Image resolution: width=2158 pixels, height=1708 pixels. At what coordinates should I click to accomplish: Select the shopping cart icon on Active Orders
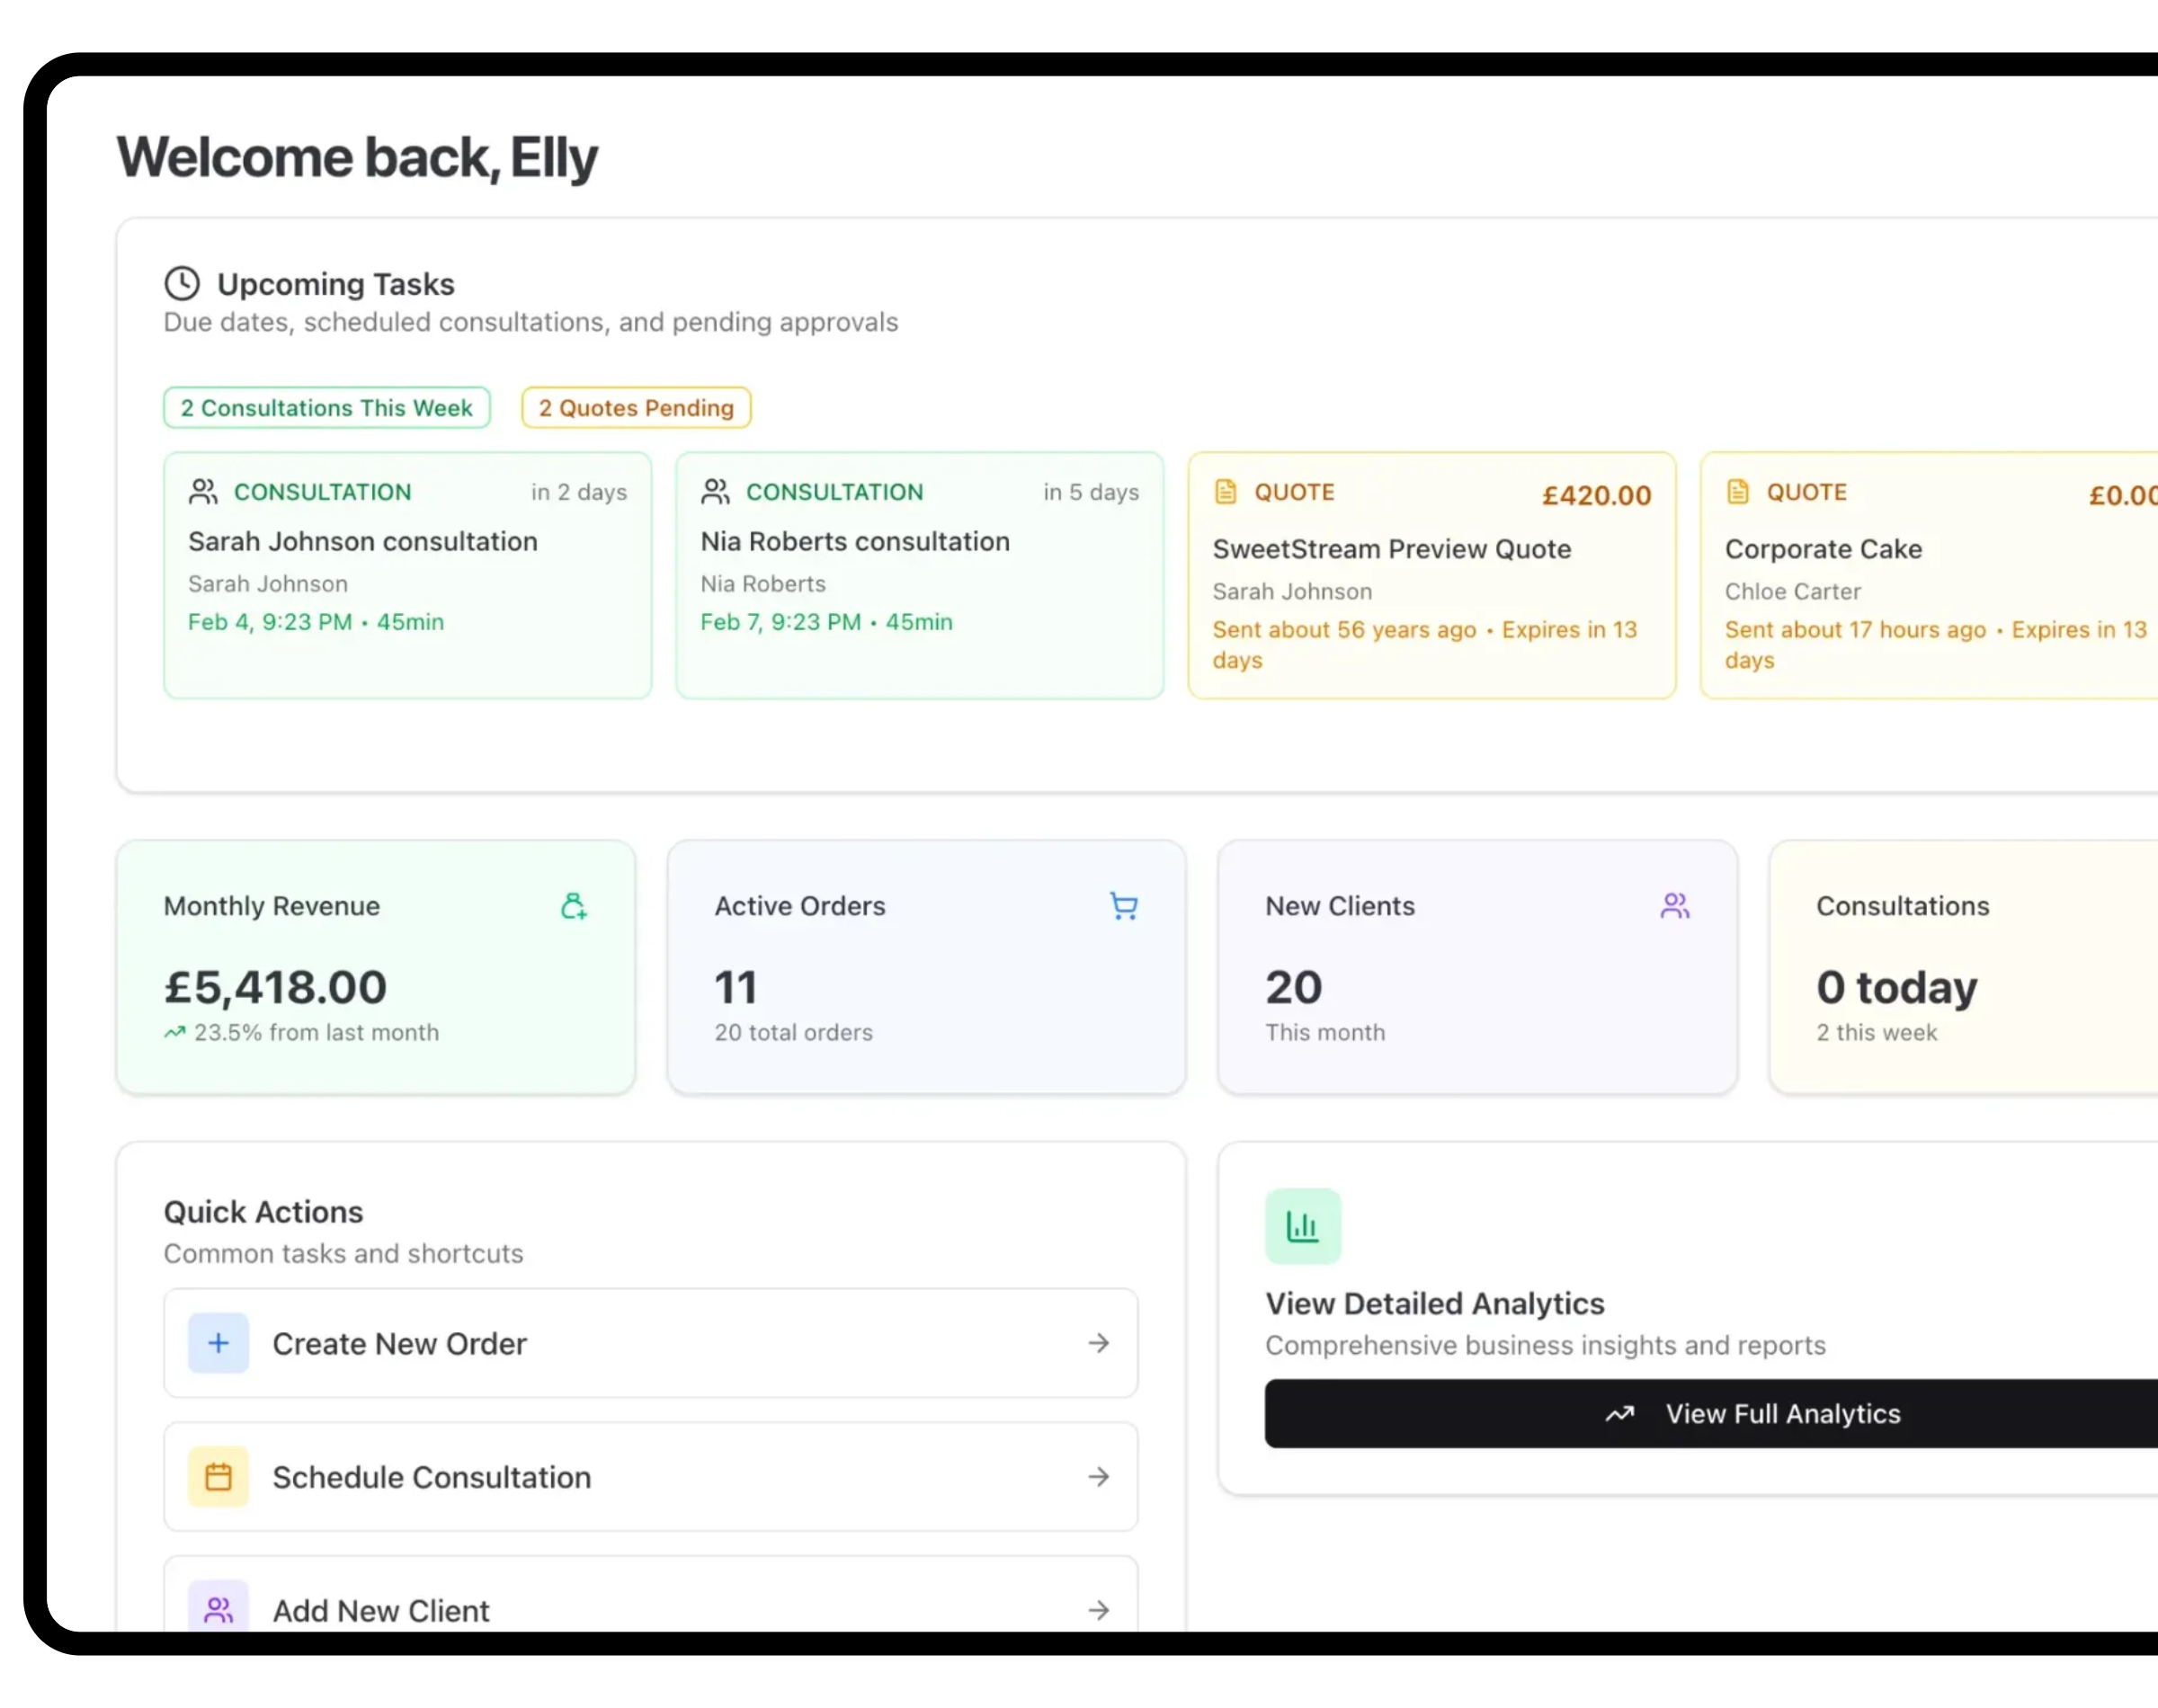1123,906
